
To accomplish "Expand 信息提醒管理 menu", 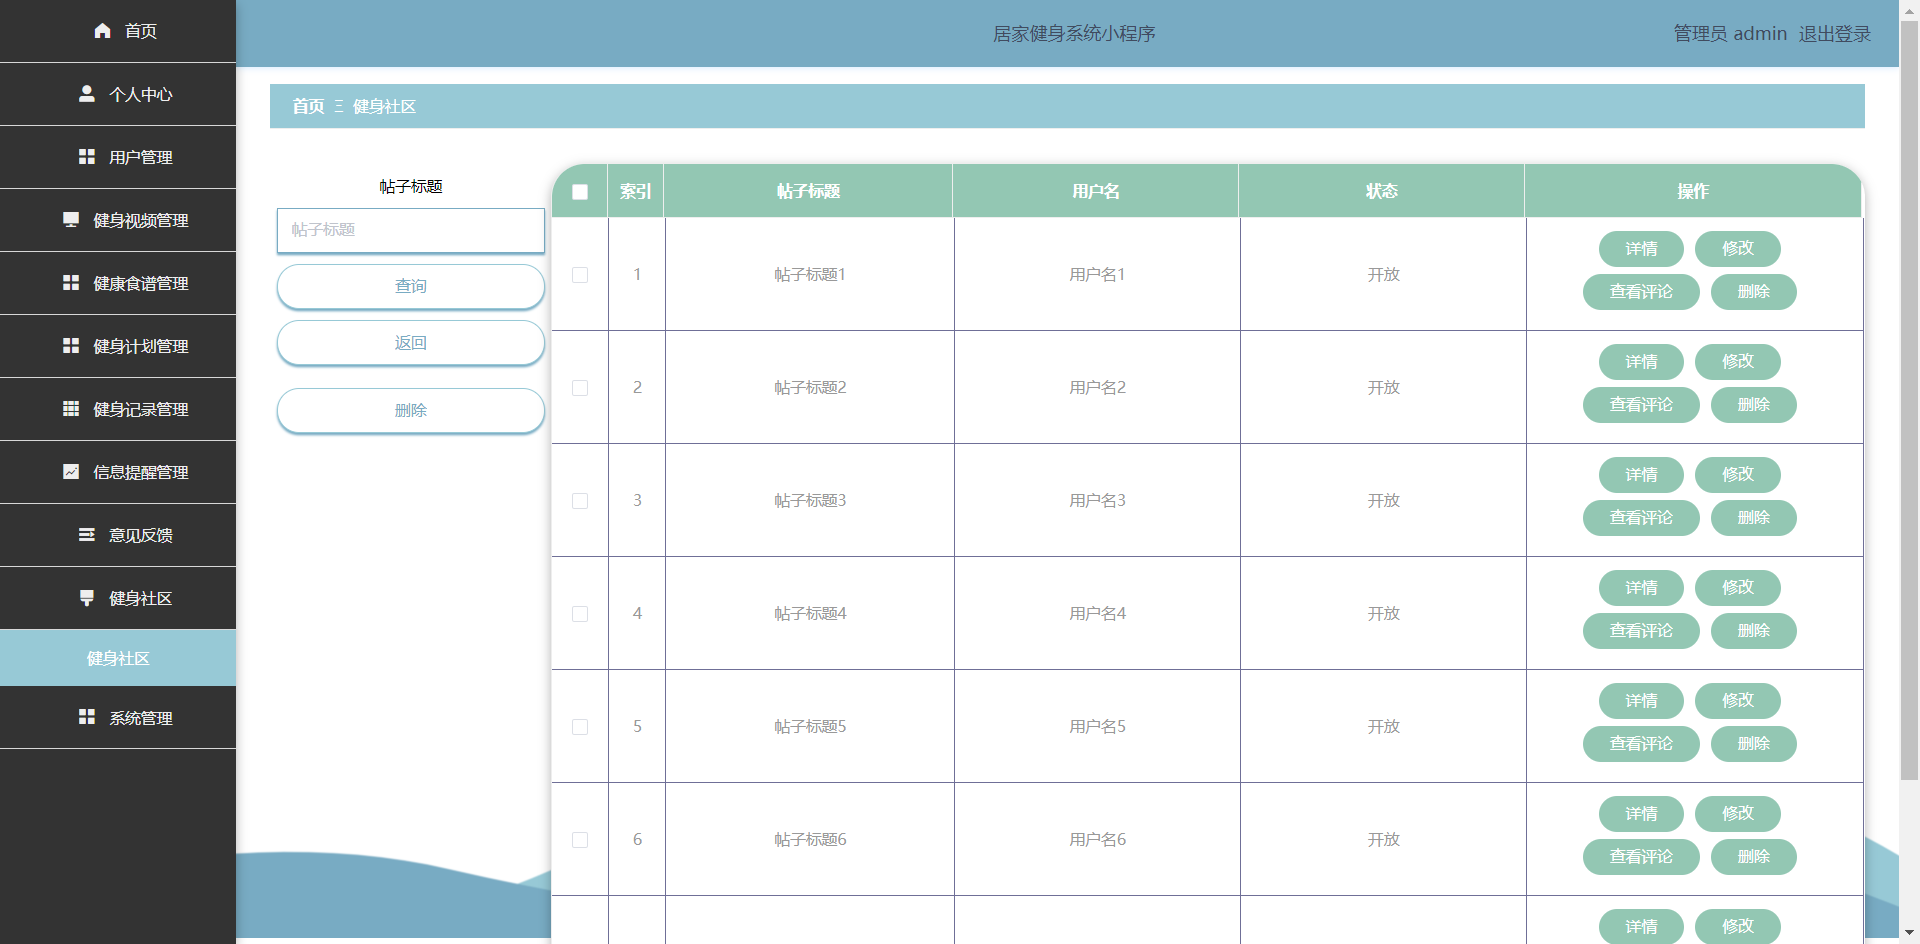I will [x=118, y=472].
